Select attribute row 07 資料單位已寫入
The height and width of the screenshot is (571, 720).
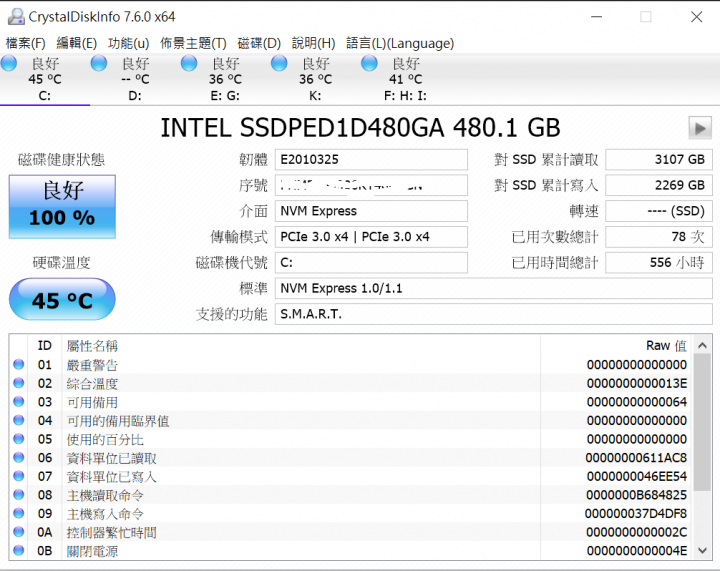pos(351,476)
